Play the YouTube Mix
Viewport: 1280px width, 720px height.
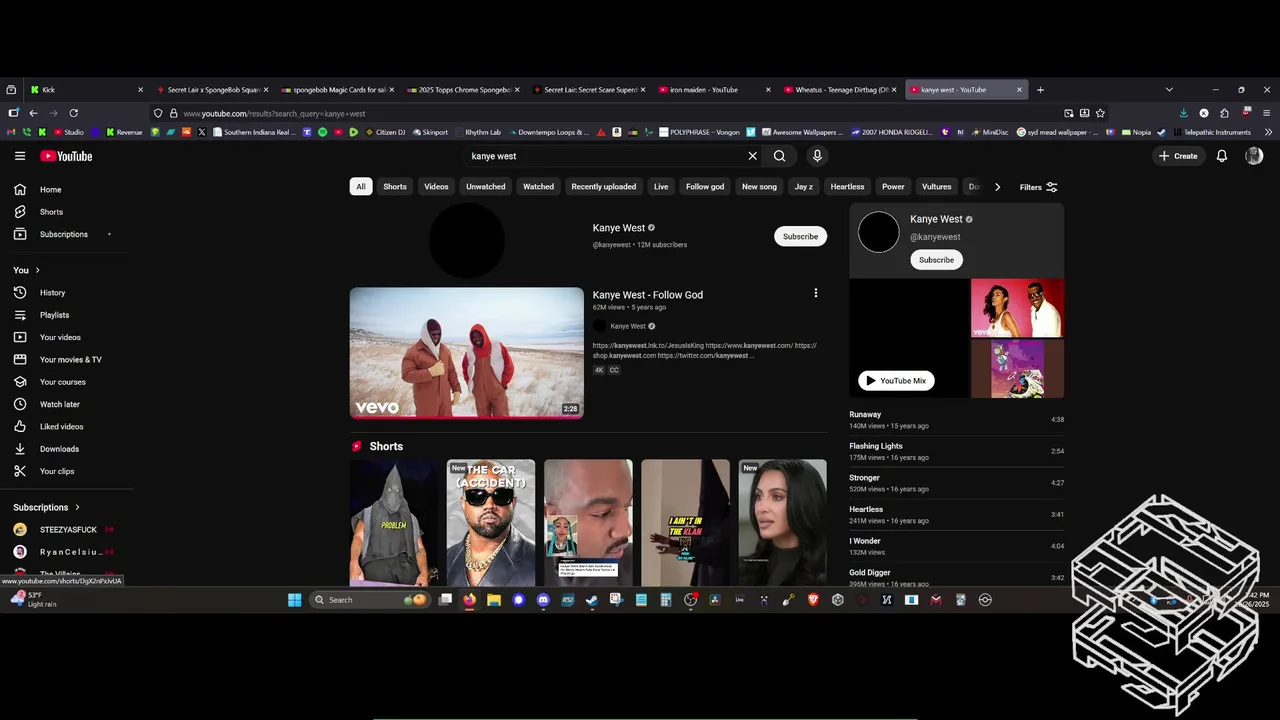896,381
